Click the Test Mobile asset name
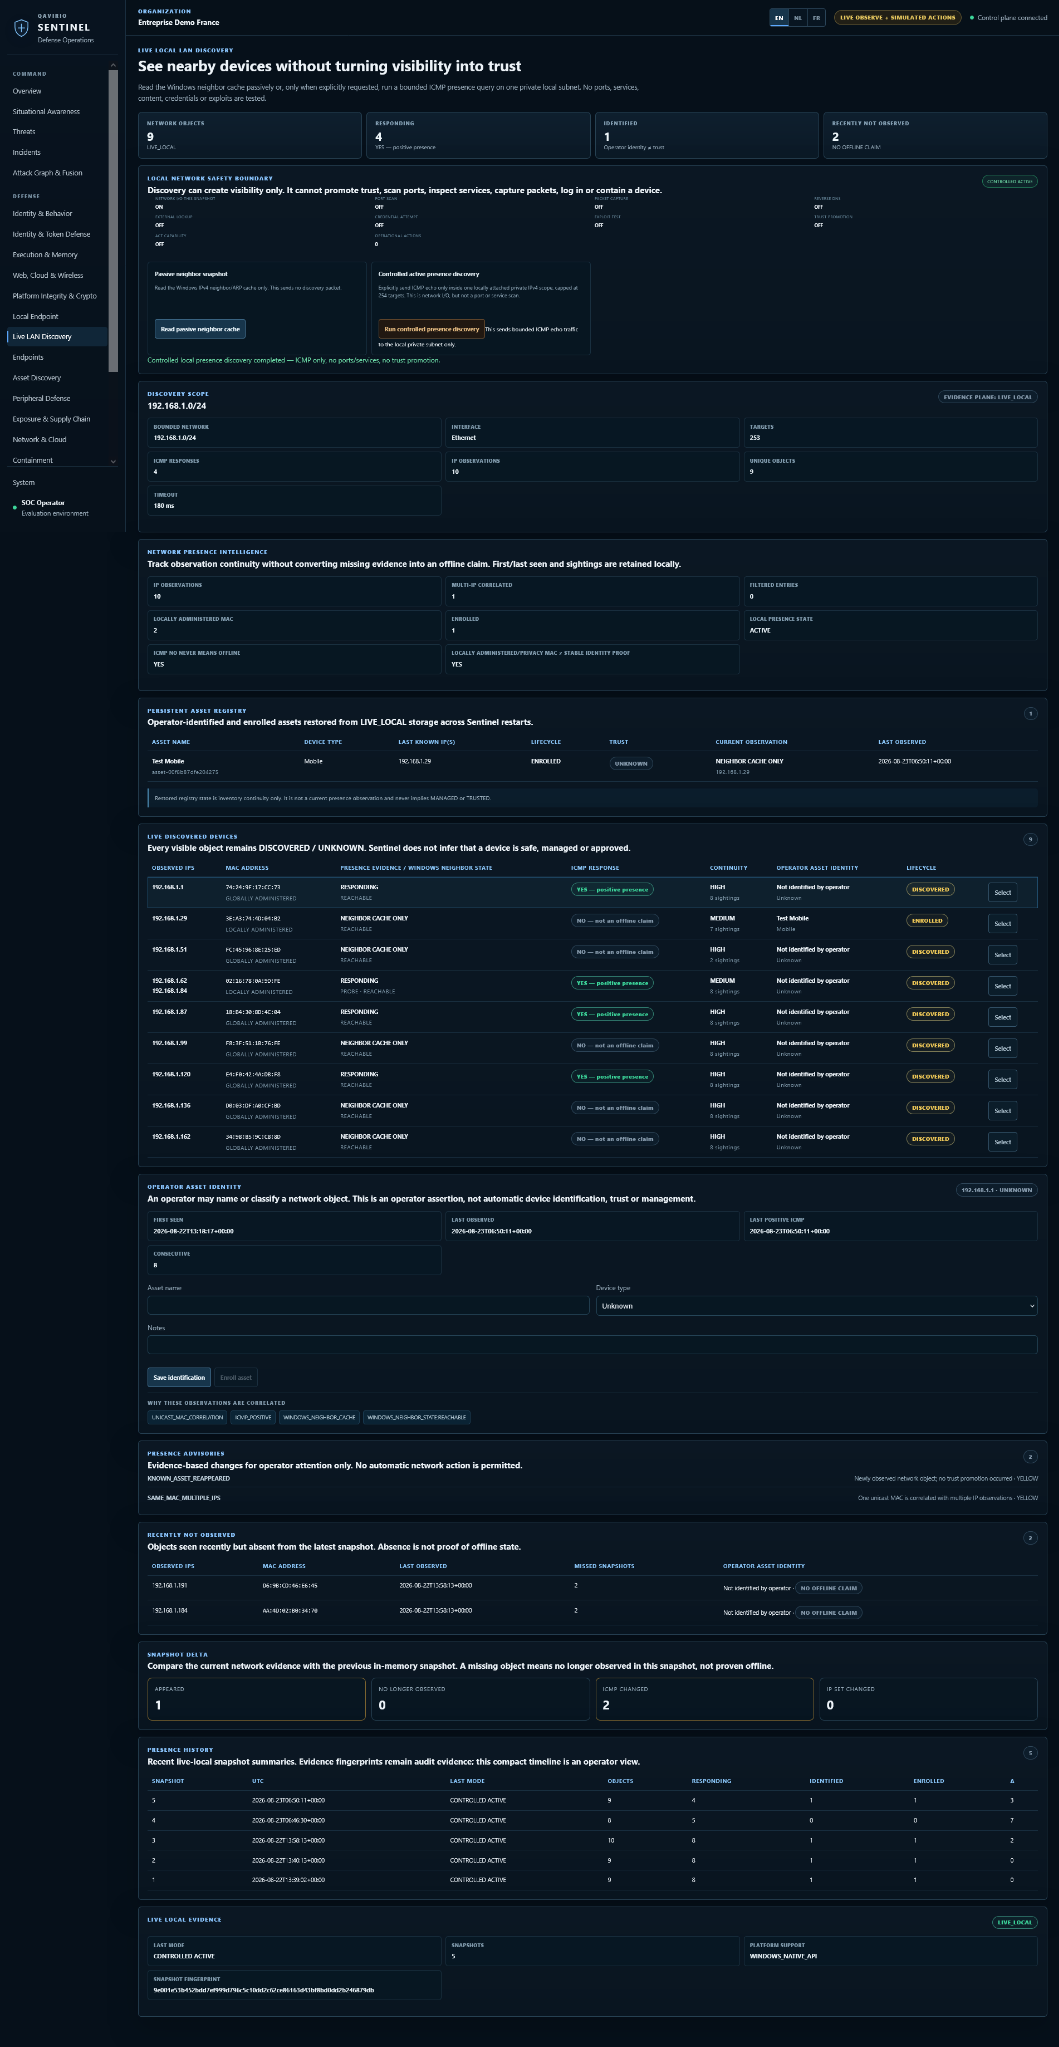 (168, 761)
